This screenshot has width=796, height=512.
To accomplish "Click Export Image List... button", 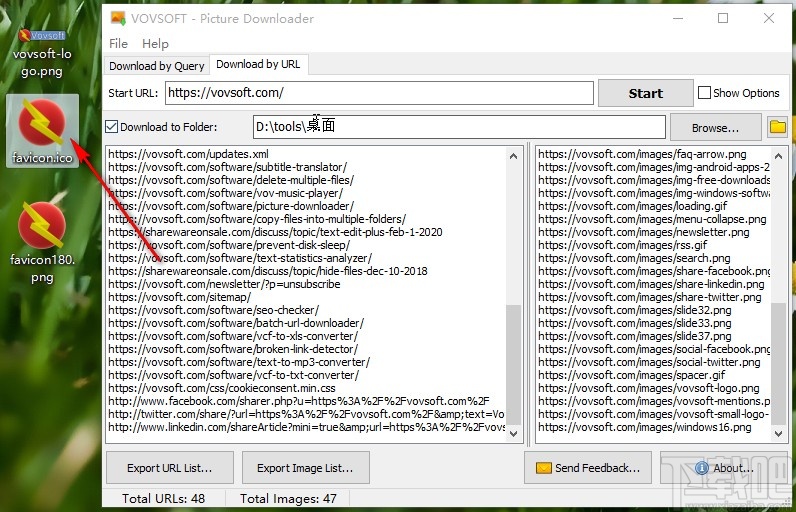I will click(305, 468).
